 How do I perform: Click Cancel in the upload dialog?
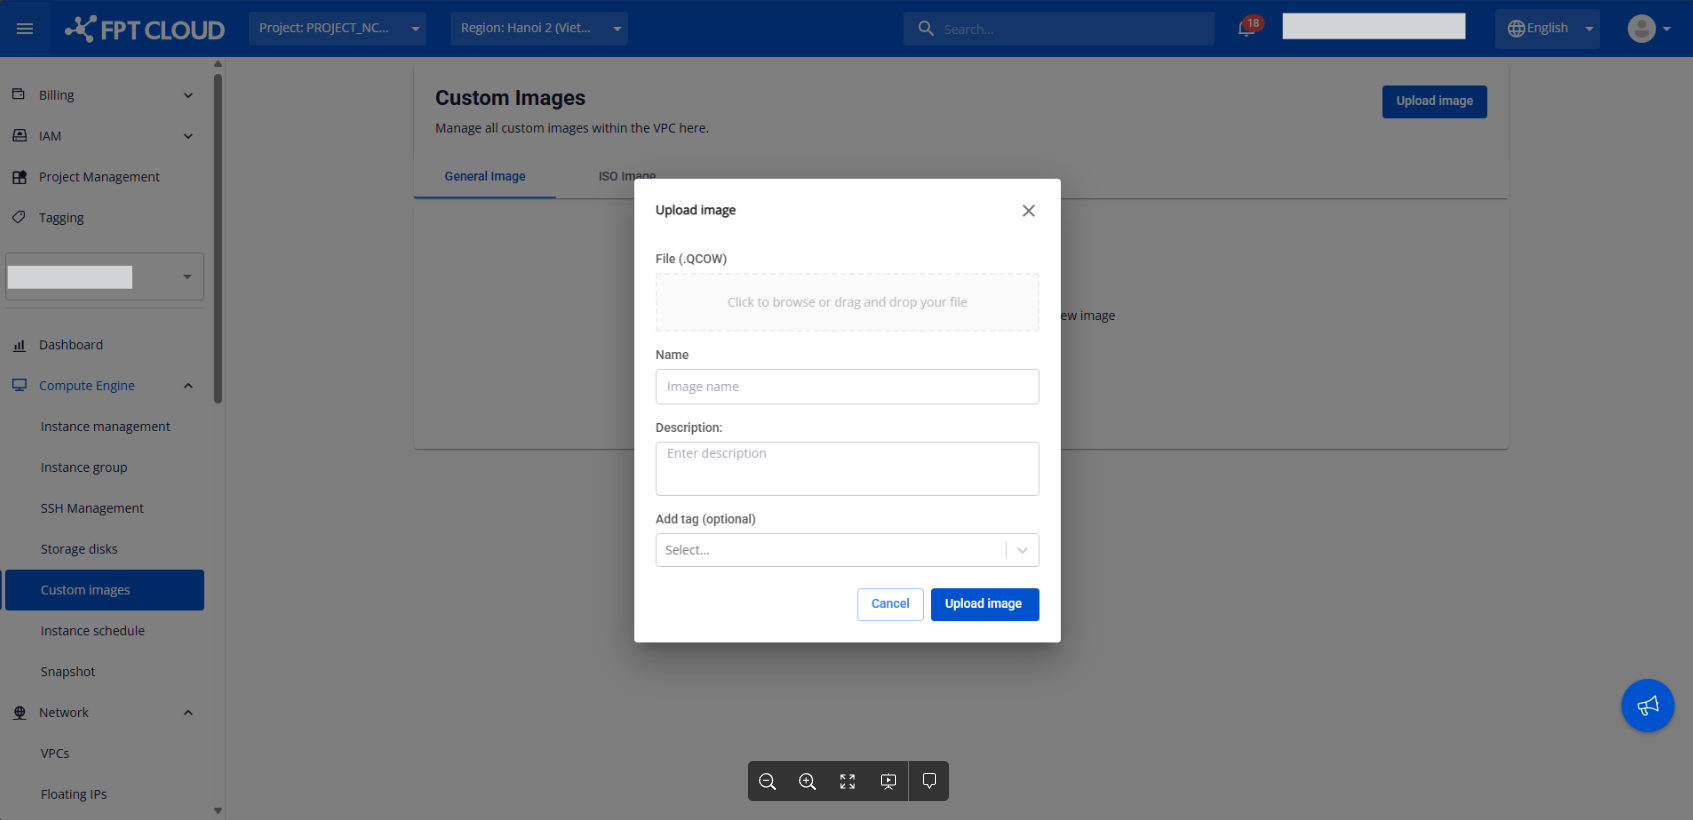point(890,604)
